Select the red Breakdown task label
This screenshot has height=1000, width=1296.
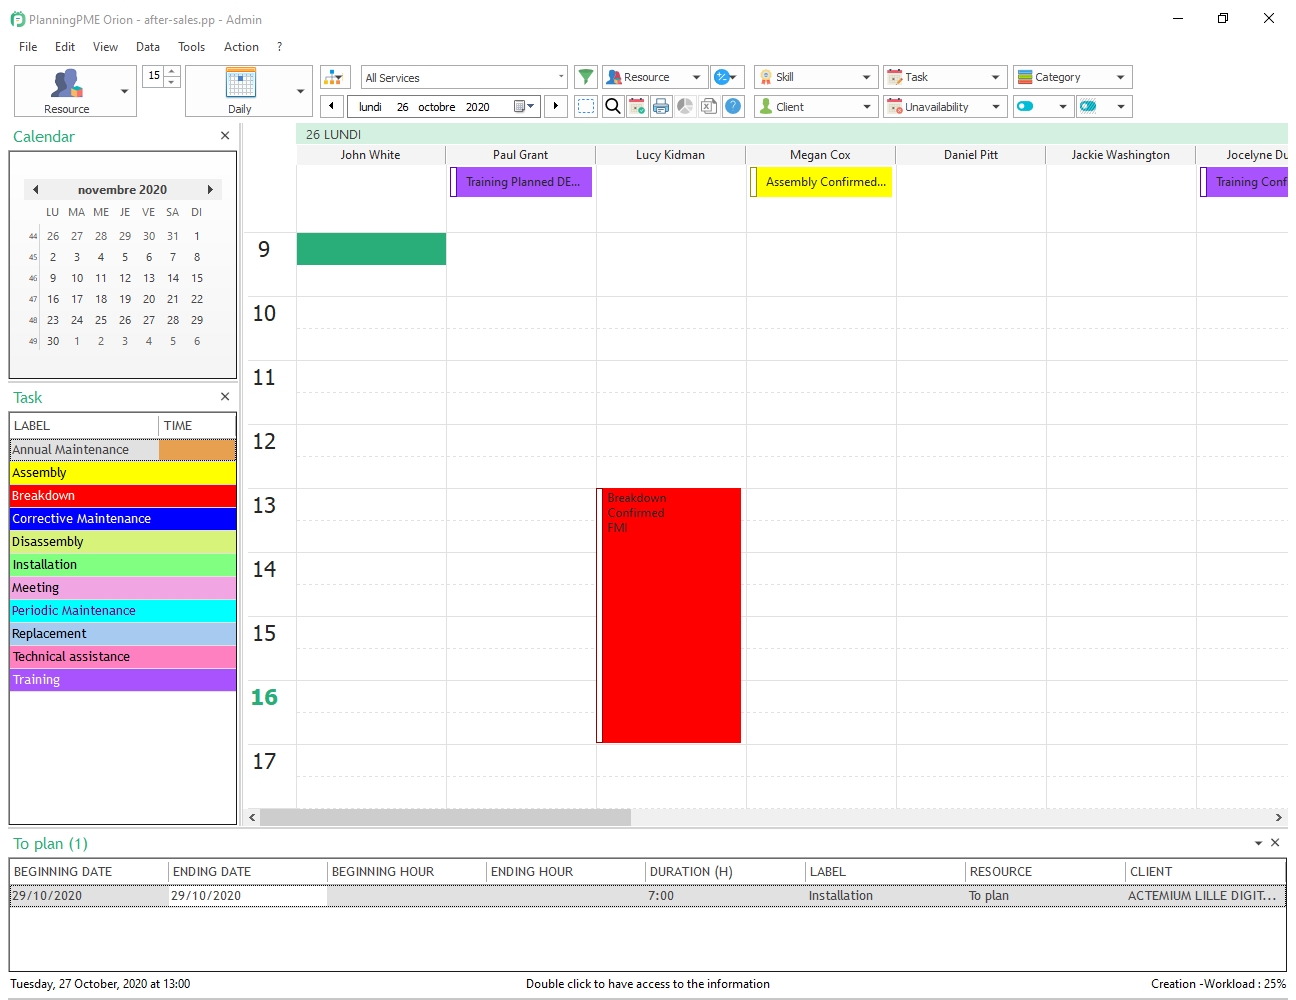pyautogui.click(x=122, y=495)
